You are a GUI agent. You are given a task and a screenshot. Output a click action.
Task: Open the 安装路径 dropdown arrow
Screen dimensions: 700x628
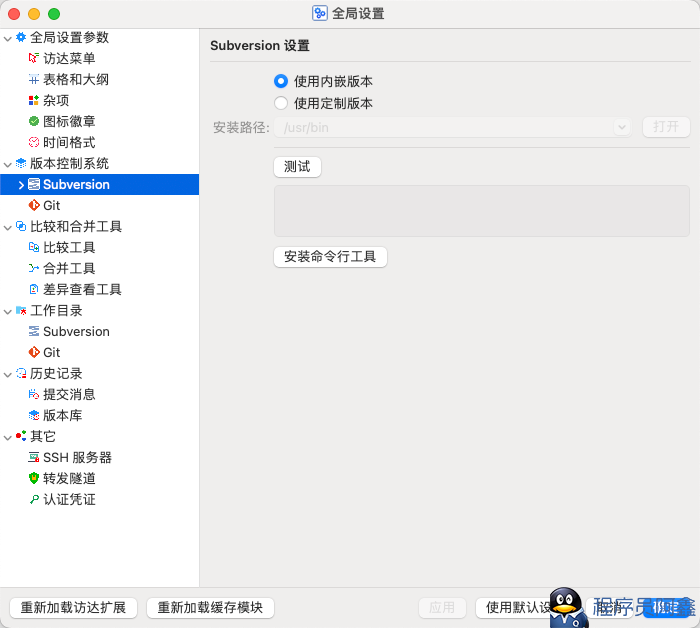click(621, 128)
